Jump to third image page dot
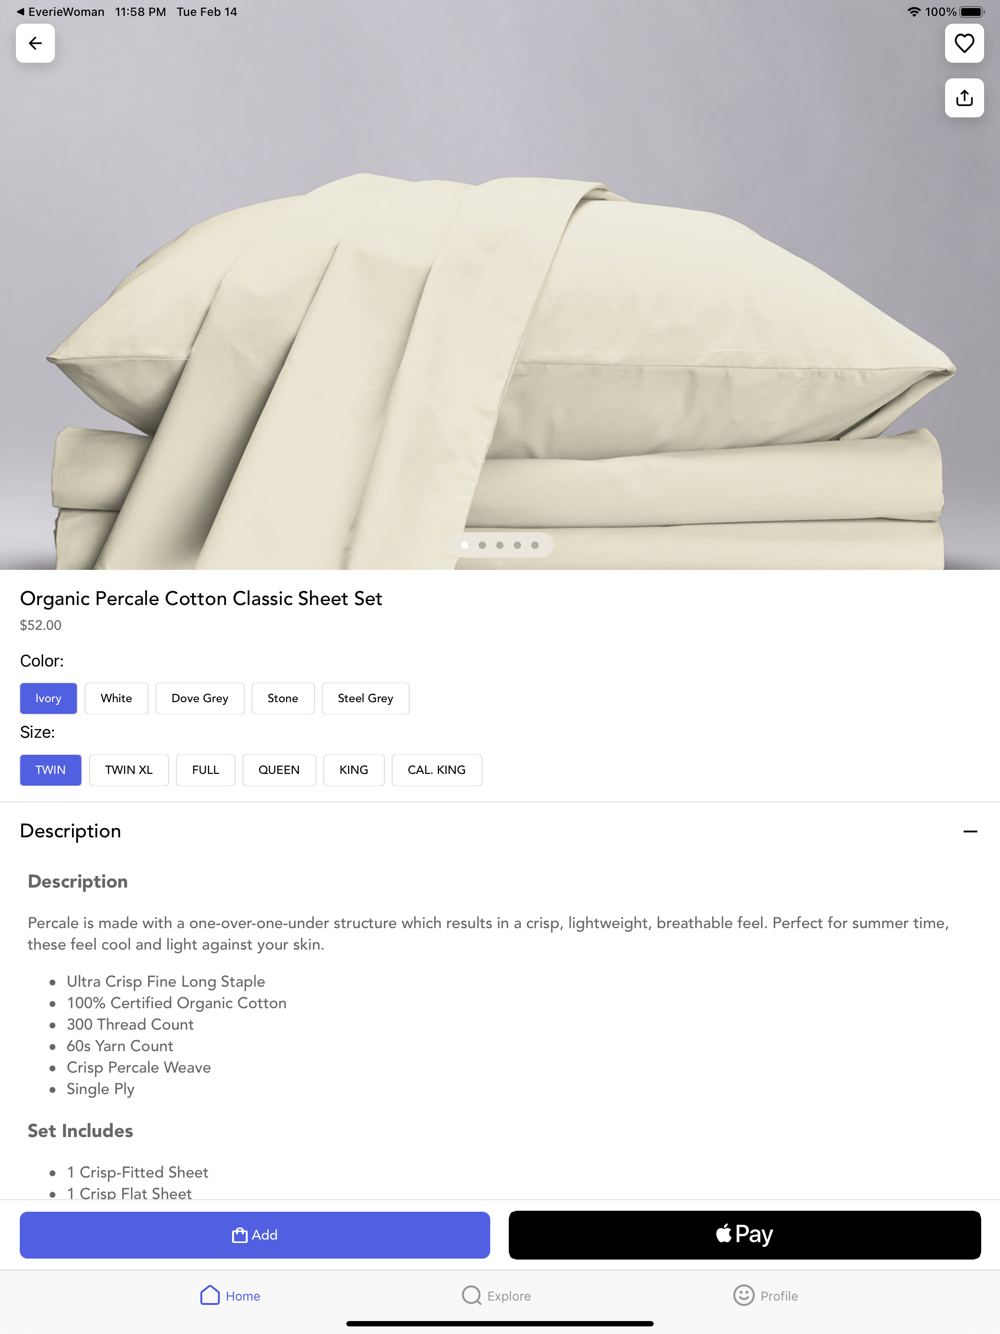Screen dimensions: 1000x1334 500,545
